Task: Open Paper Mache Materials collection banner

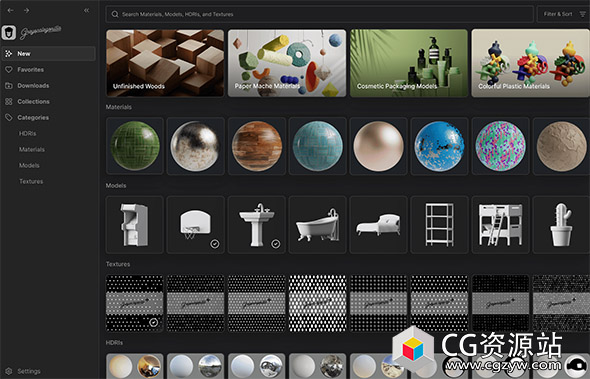Action: (x=287, y=63)
